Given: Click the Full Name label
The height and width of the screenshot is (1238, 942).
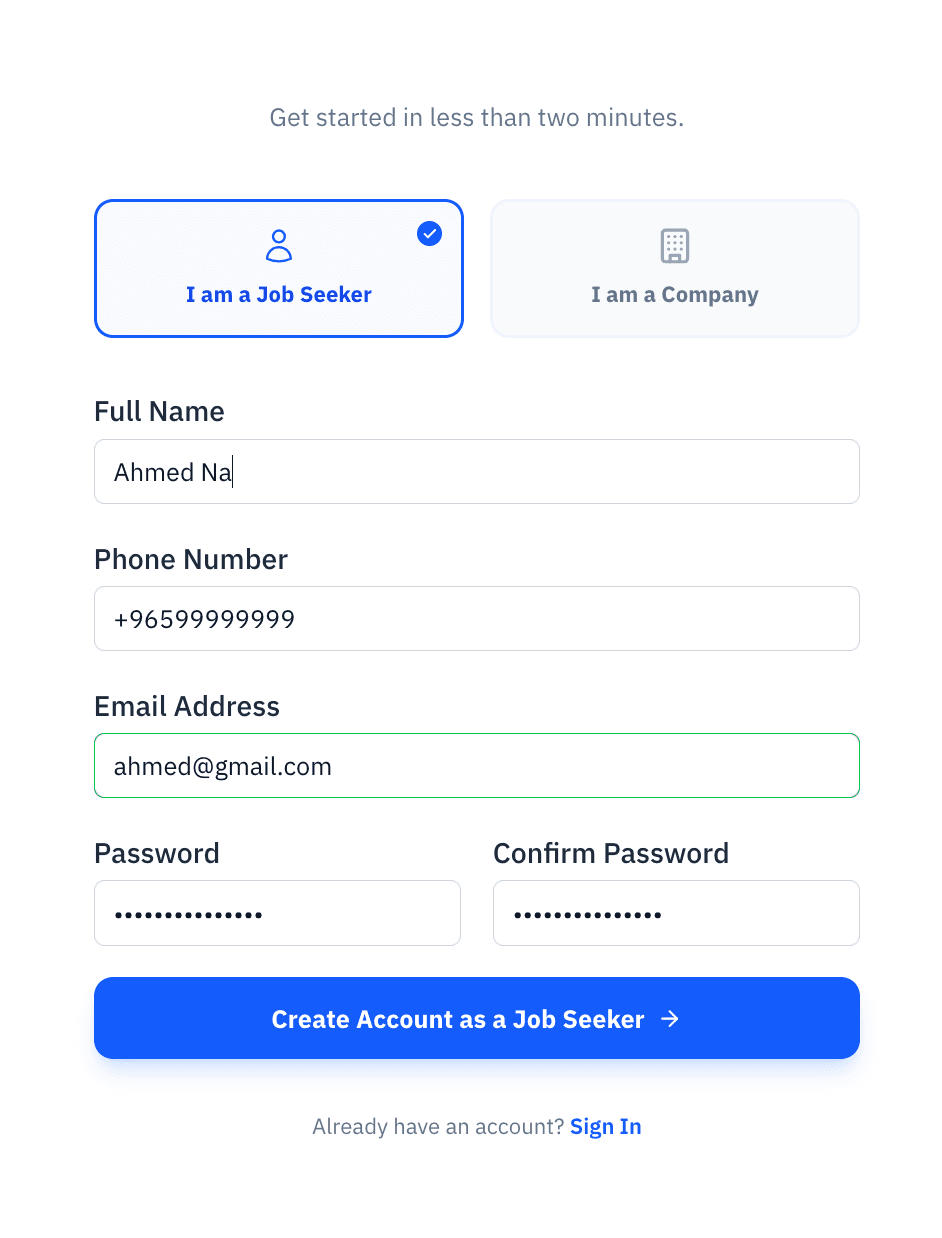Looking at the screenshot, I should click(159, 411).
